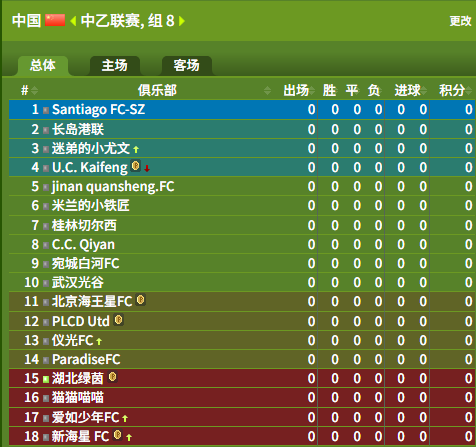
Task: Go to previous league group arrow
Action: (x=73, y=21)
